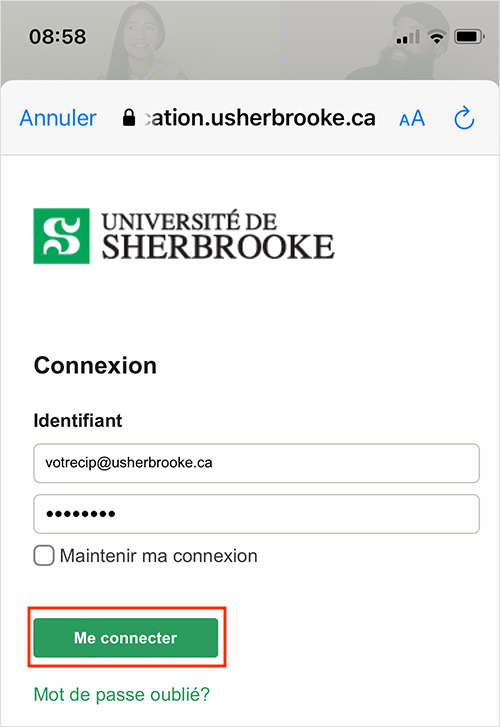Viewport: 500px width, 727px height.
Task: Tap the battery status icon
Action: coord(469,37)
